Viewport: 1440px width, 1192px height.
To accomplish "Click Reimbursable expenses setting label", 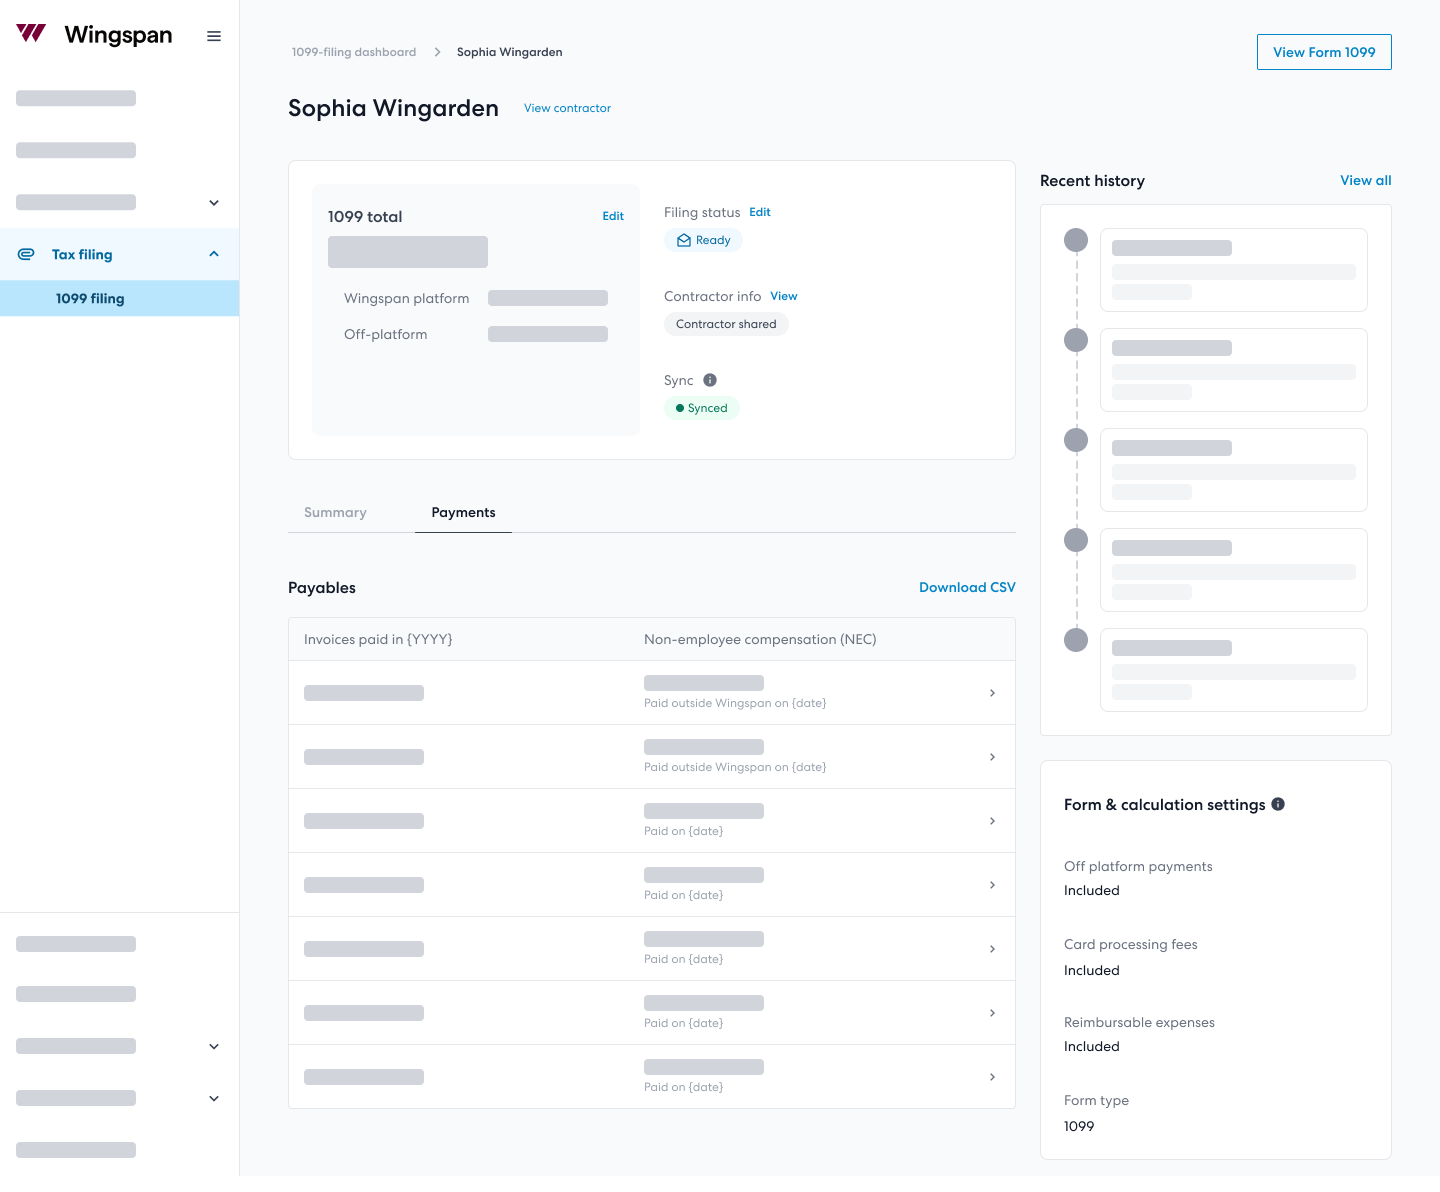I will [x=1139, y=1022].
